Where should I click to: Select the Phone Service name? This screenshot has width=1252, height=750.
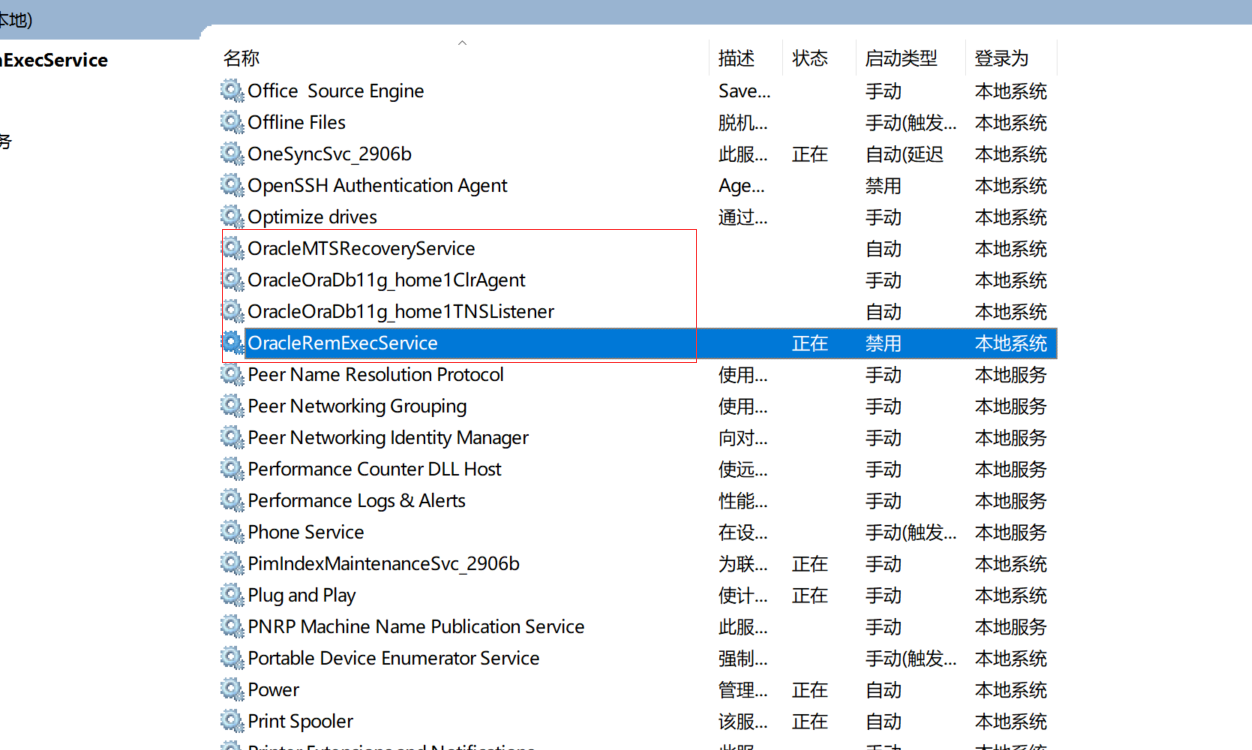pyautogui.click(x=306, y=532)
